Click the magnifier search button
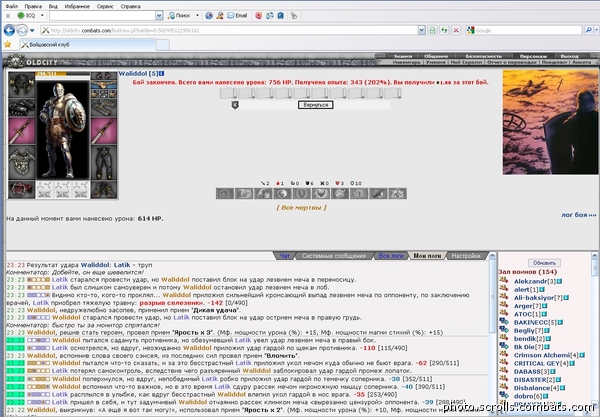This screenshot has height=417, width=600. 589,30
